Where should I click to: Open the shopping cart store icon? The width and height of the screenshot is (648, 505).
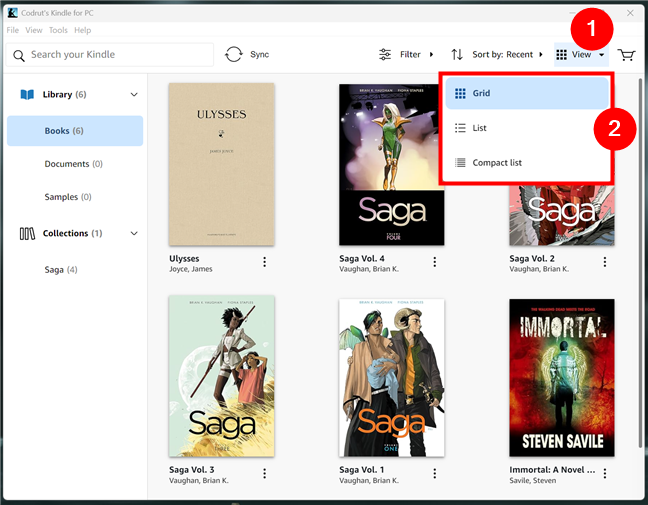click(626, 55)
